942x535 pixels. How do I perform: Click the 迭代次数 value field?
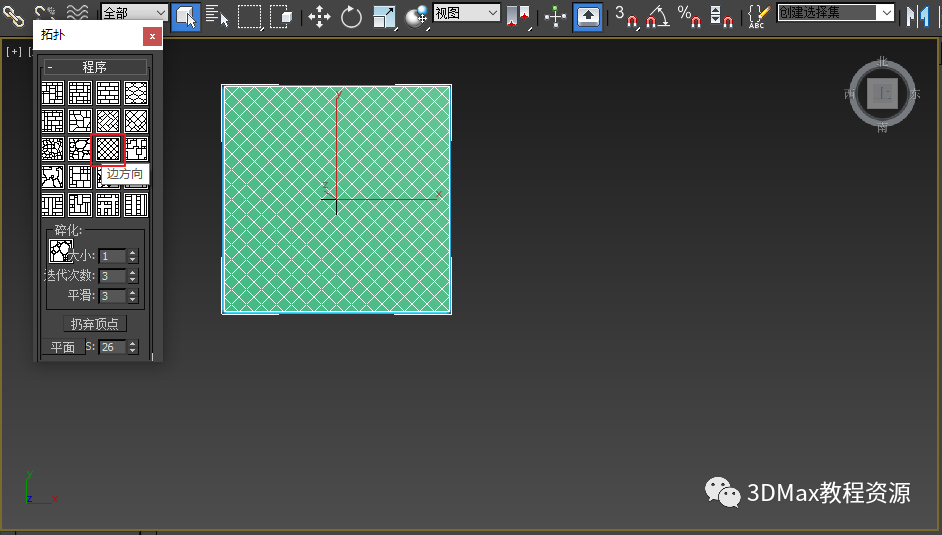[112, 276]
